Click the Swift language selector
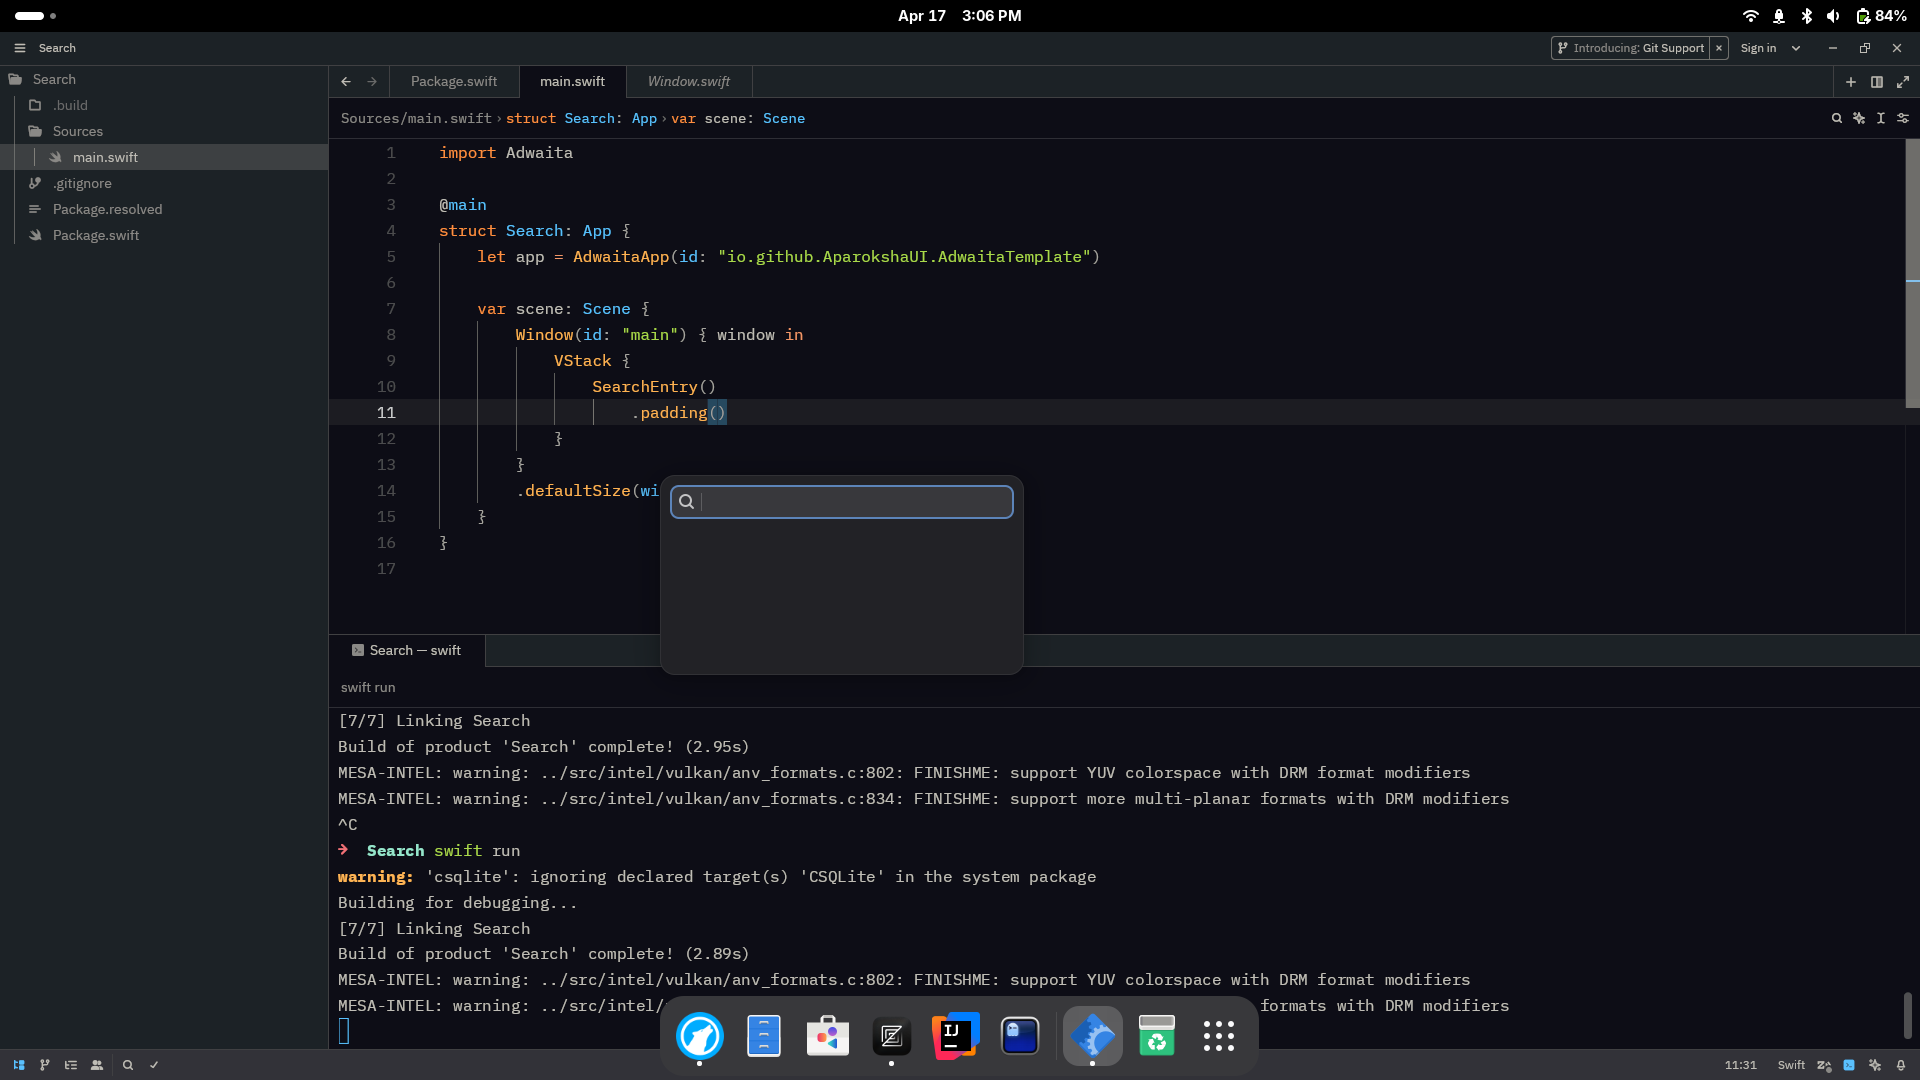 (1790, 1065)
